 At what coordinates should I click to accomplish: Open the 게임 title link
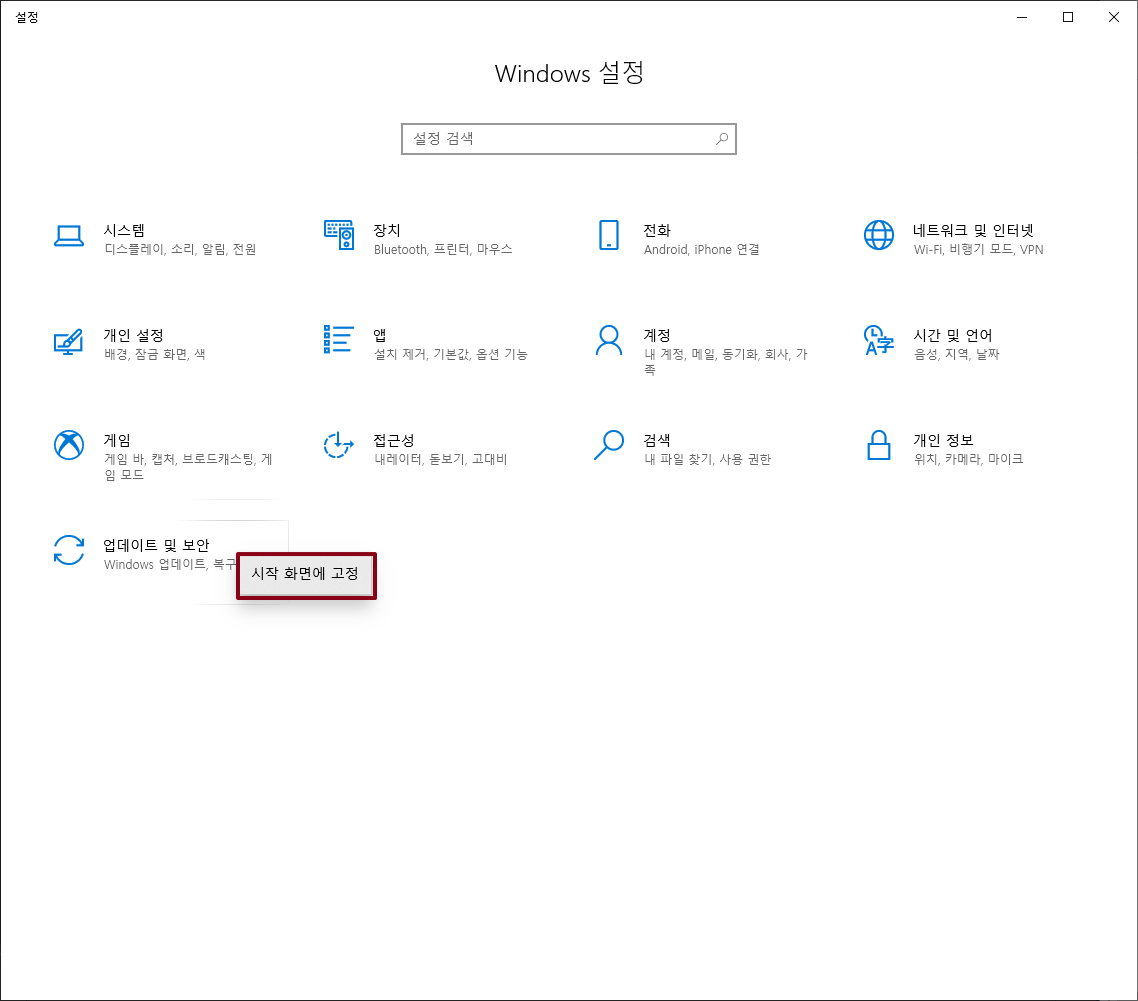(x=118, y=440)
